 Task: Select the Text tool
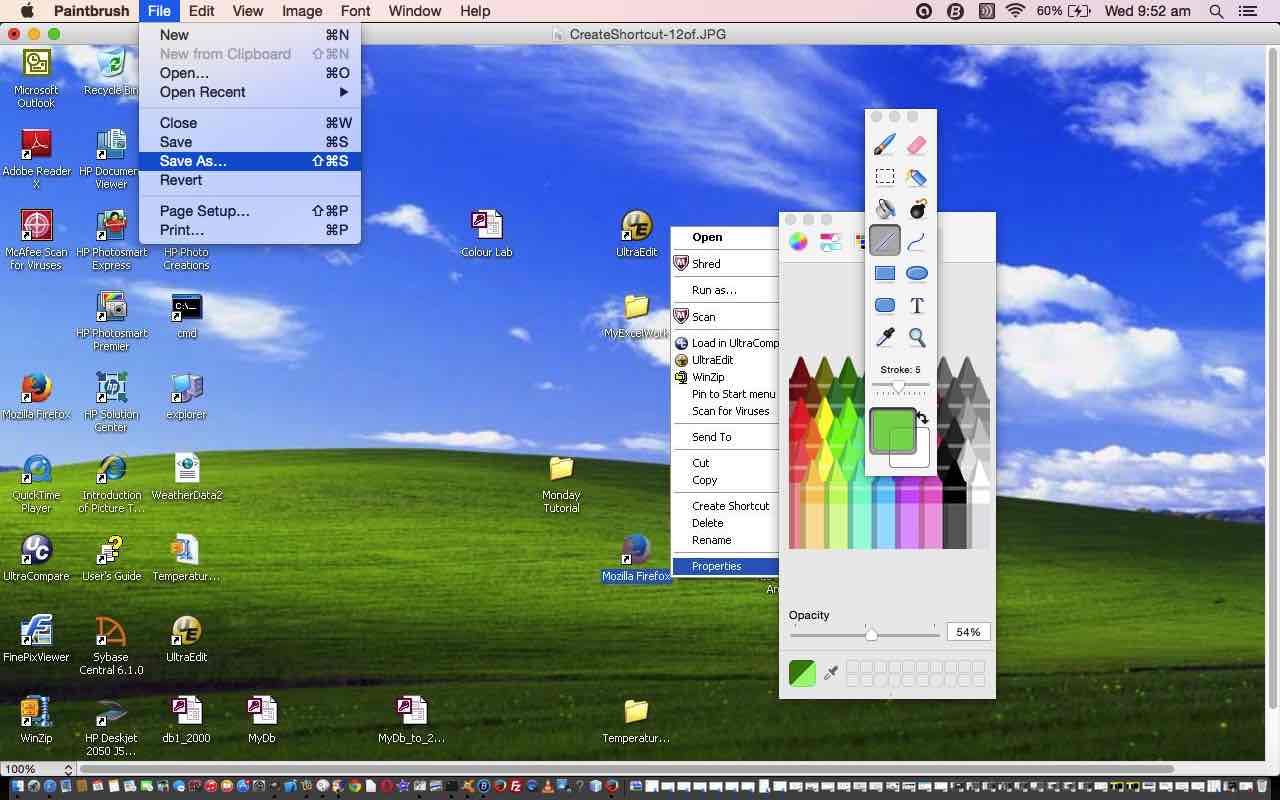[x=916, y=305]
